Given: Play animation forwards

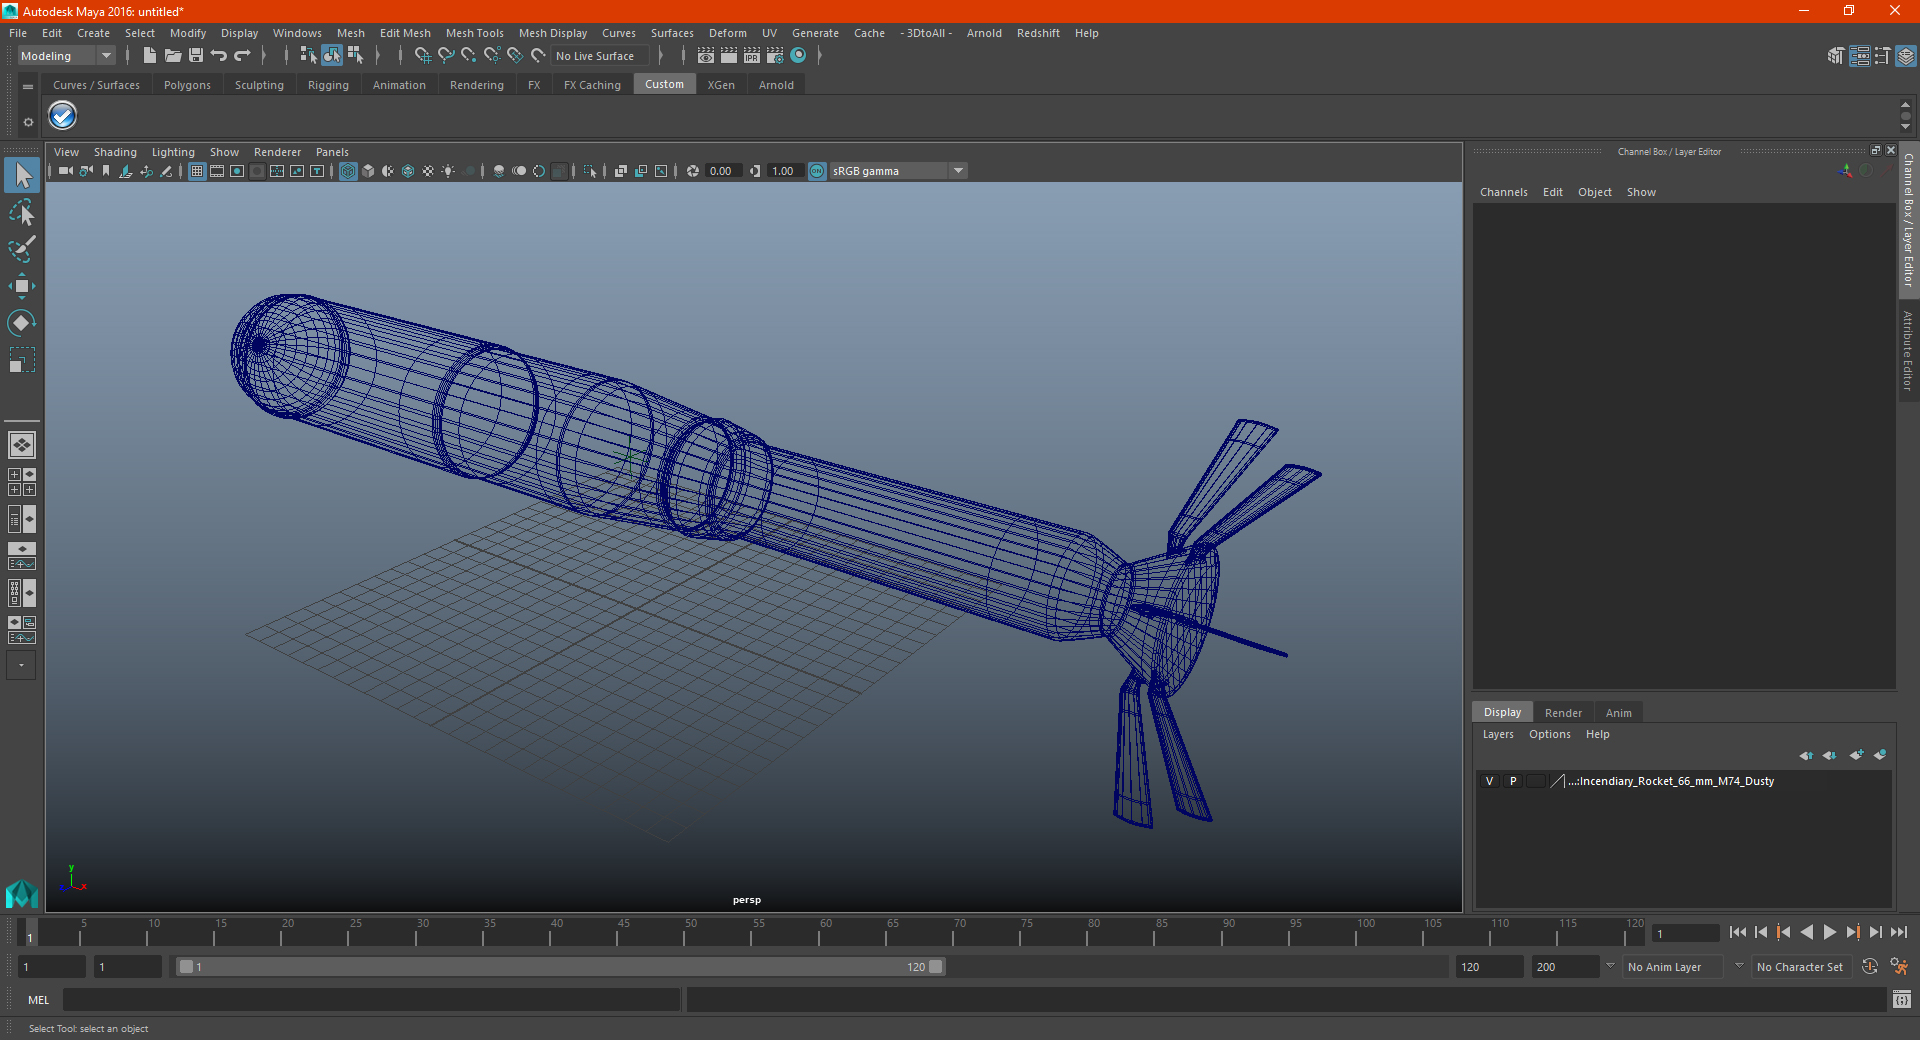Looking at the screenshot, I should click(1830, 932).
